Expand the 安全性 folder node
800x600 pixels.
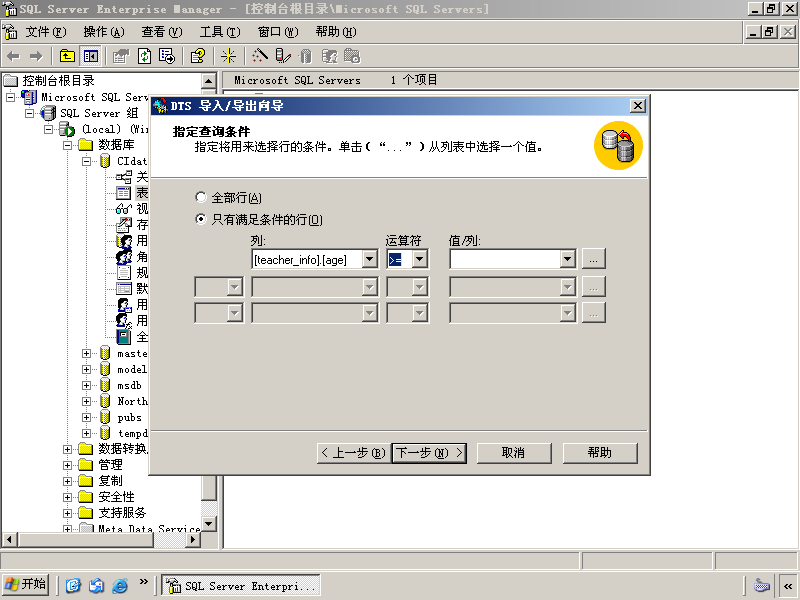(67, 497)
